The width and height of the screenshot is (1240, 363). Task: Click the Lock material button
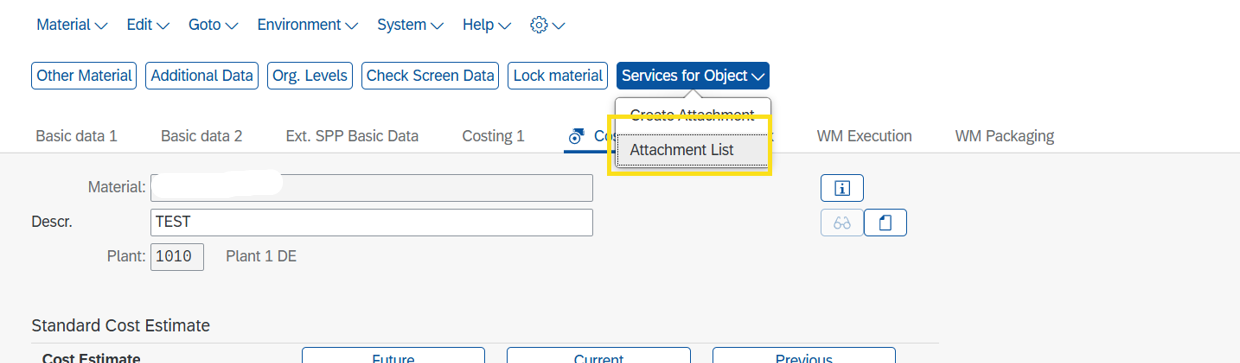coord(558,76)
